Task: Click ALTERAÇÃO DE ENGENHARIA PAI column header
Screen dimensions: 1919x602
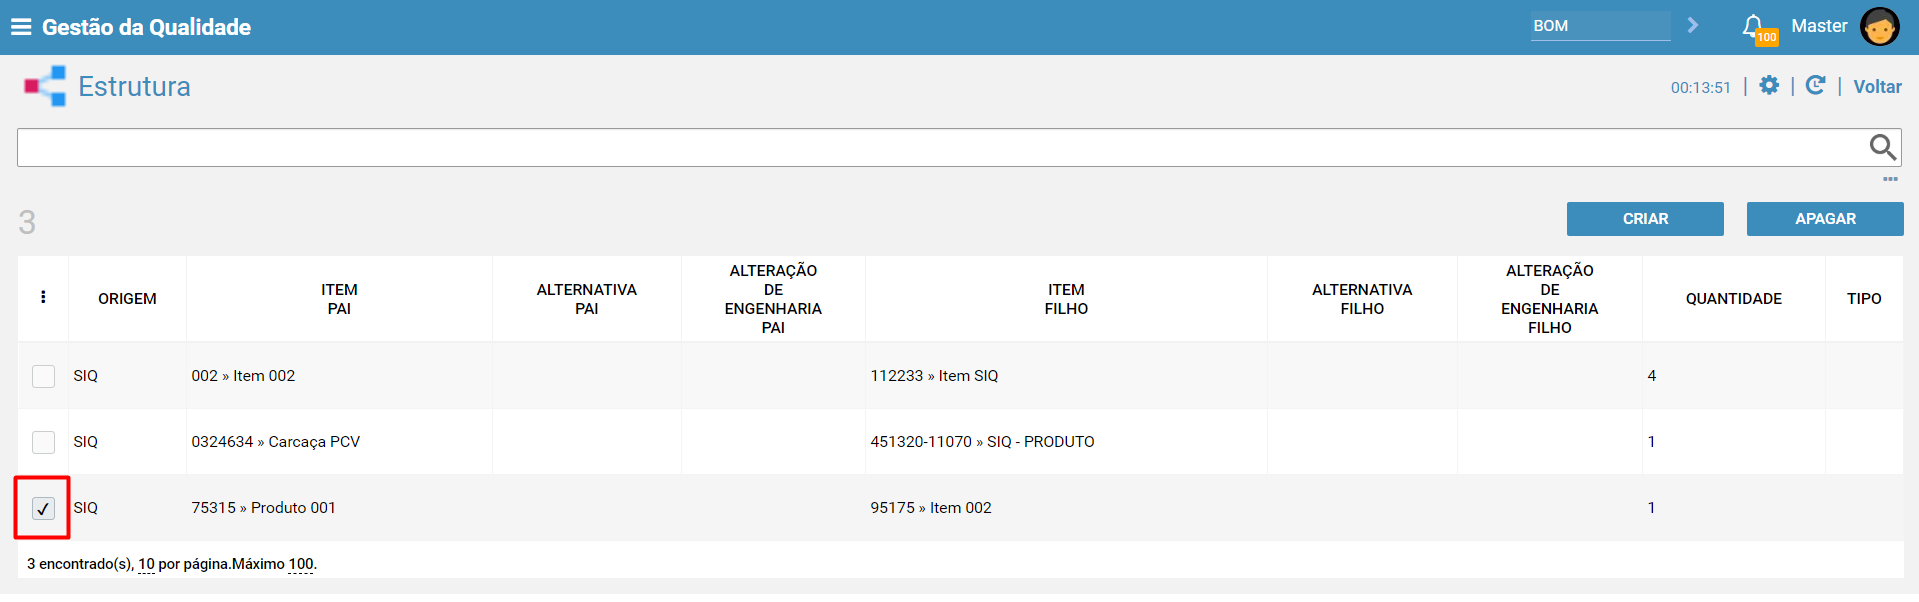Action: pyautogui.click(x=773, y=299)
